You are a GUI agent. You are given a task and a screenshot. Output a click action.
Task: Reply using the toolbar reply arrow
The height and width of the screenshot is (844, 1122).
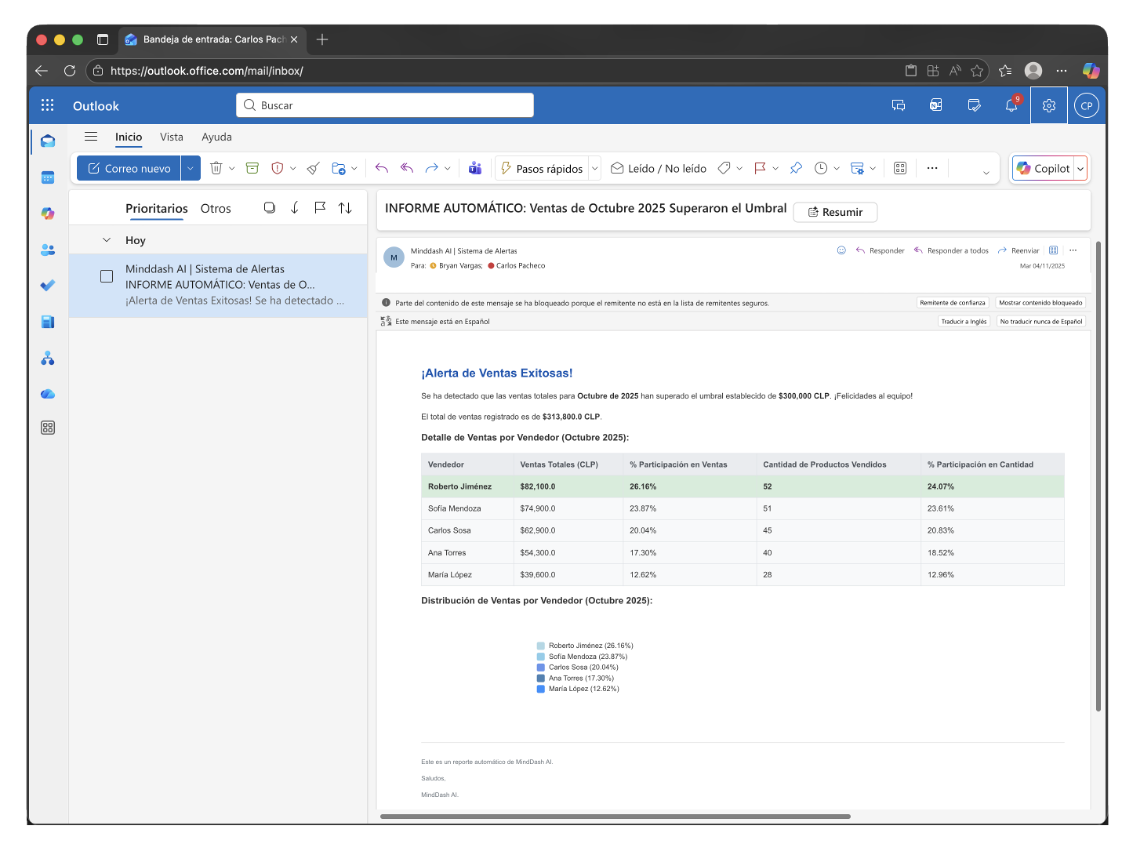tap(381, 168)
